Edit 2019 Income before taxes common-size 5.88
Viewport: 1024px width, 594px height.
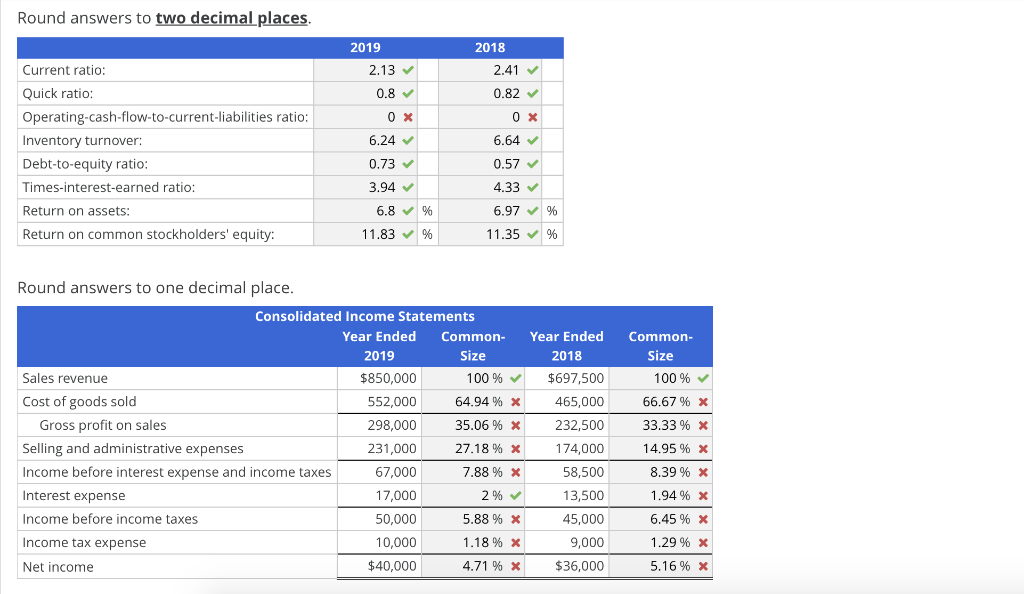473,520
